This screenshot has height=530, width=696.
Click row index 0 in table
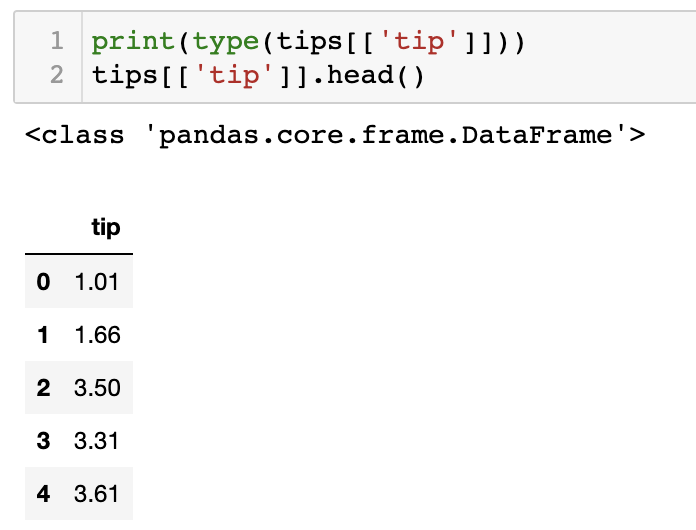43,281
